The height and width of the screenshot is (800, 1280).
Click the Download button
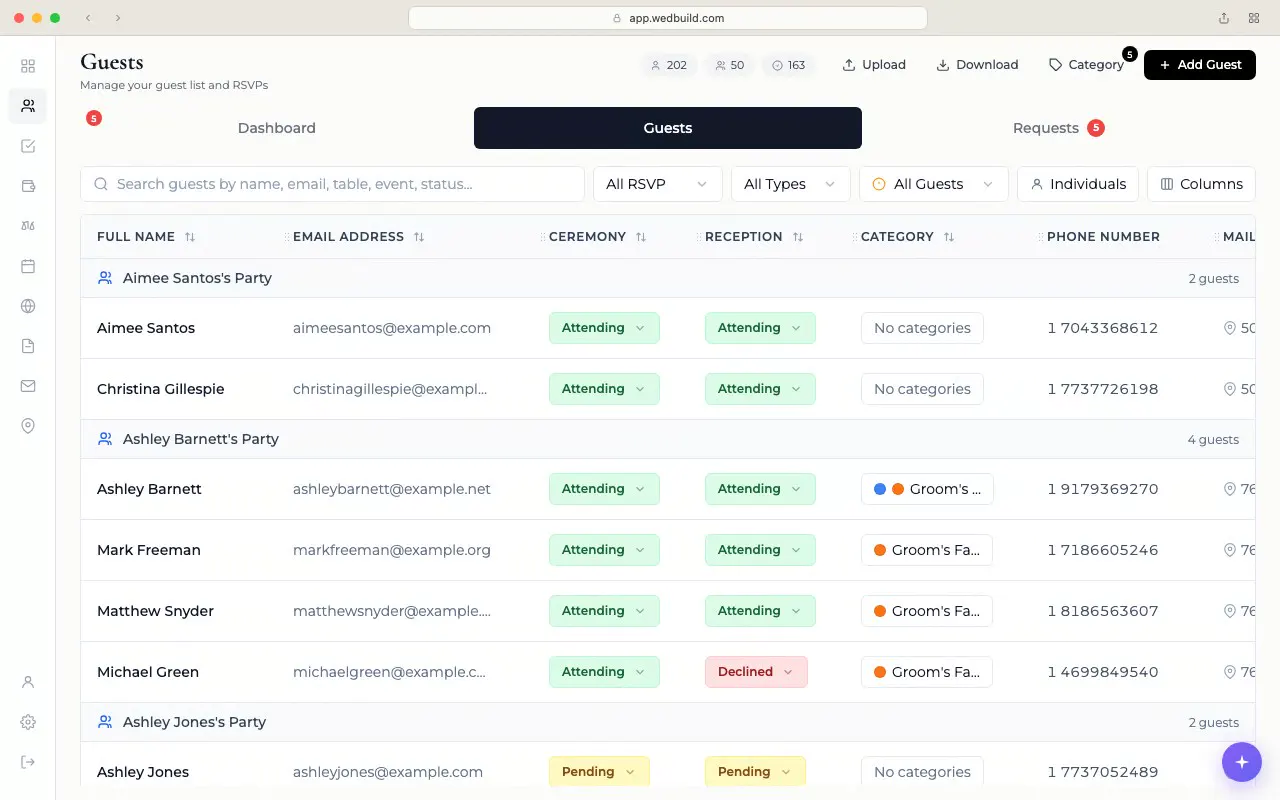click(977, 65)
